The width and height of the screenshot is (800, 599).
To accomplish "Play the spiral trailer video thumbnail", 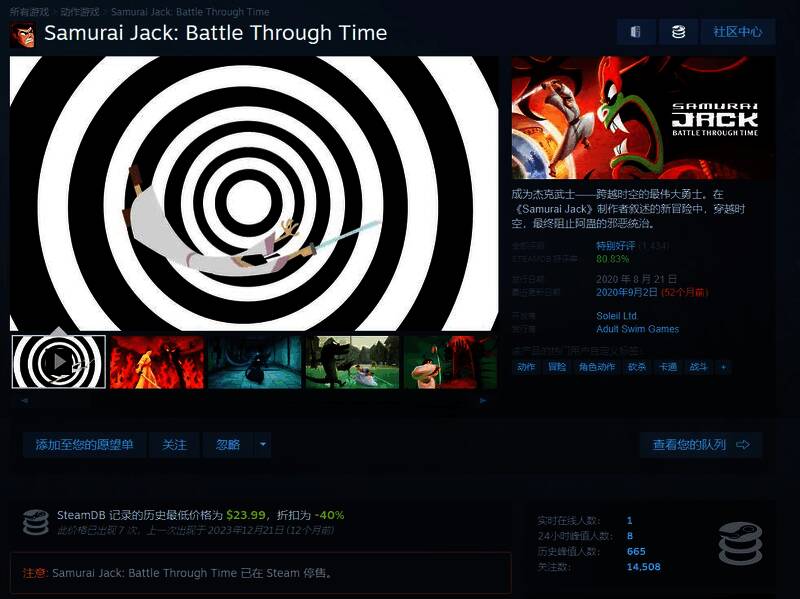I will (58, 361).
